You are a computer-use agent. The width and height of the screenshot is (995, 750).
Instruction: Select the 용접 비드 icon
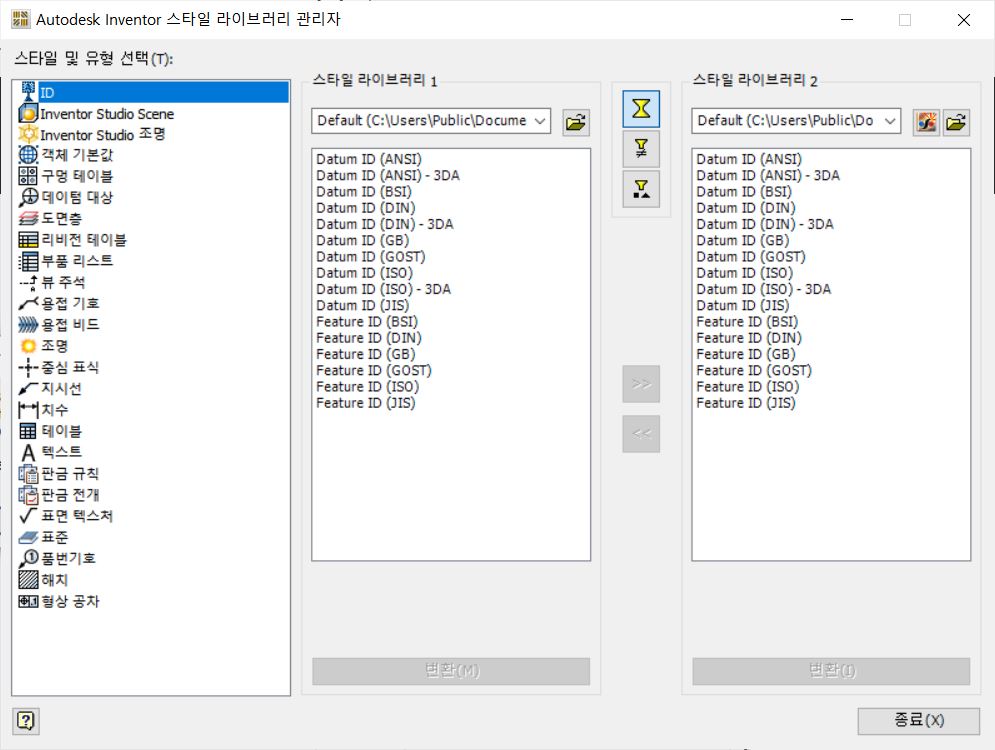click(29, 325)
